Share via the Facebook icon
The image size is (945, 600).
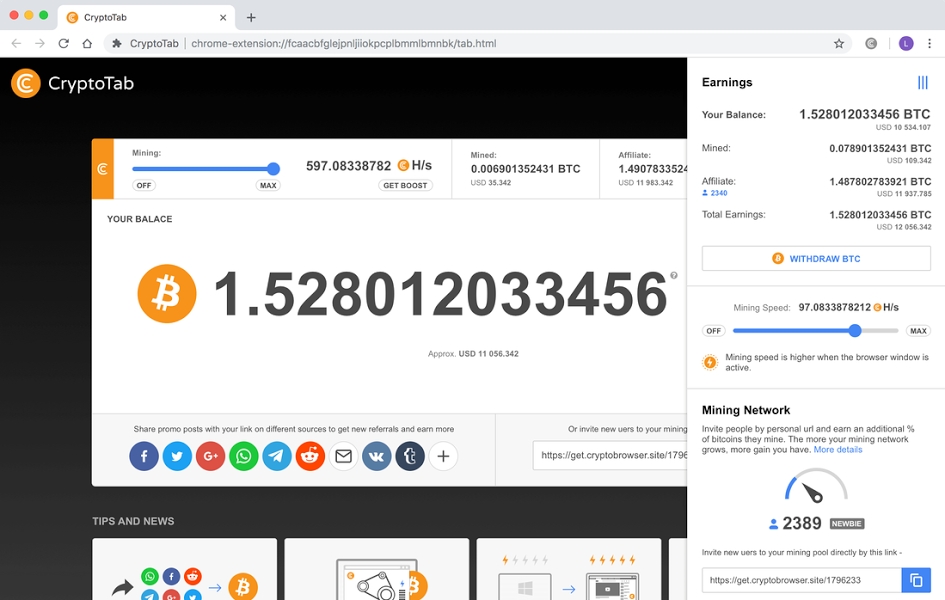pyautogui.click(x=144, y=456)
